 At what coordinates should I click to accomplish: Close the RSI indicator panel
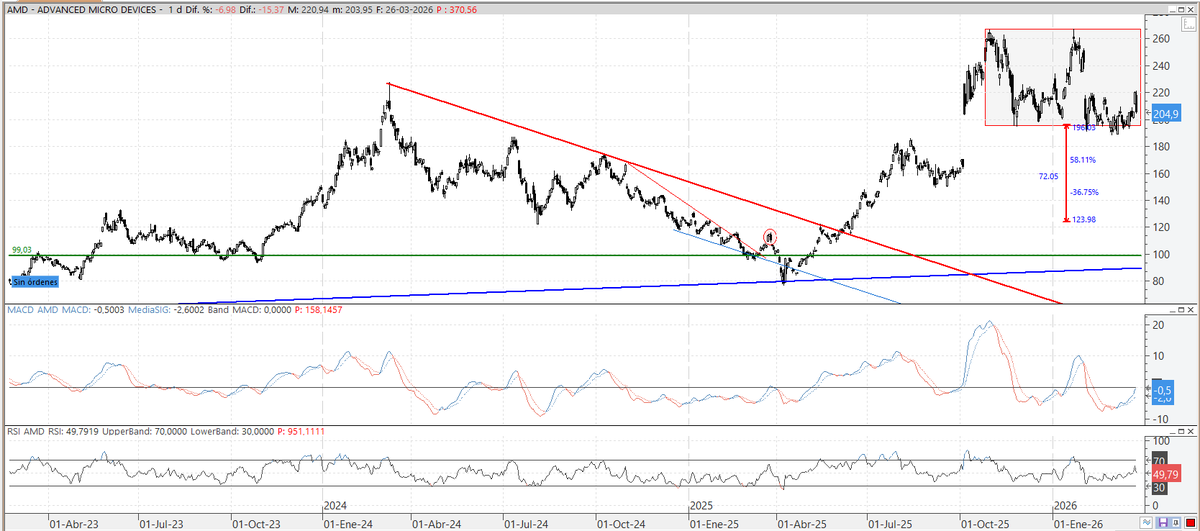coord(1190,431)
